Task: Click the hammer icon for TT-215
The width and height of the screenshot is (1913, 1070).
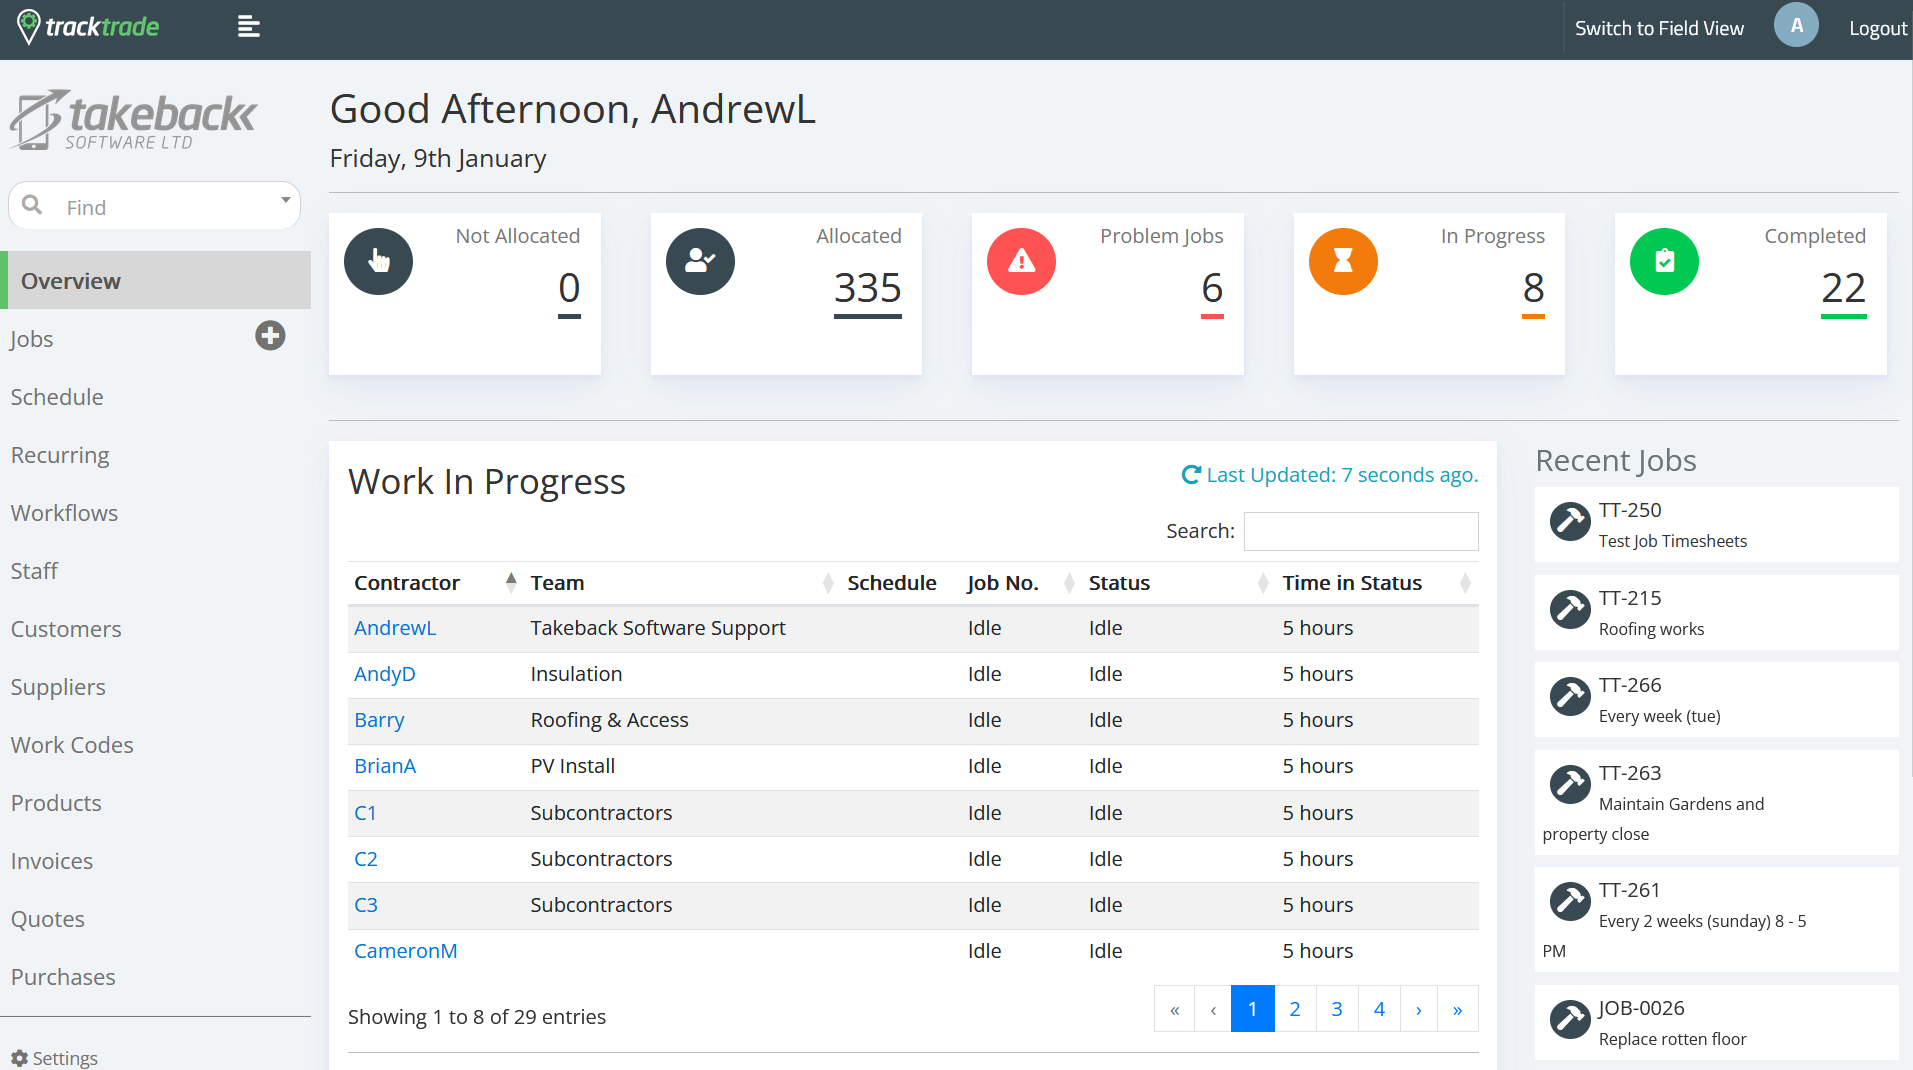Action: pyautogui.click(x=1570, y=610)
